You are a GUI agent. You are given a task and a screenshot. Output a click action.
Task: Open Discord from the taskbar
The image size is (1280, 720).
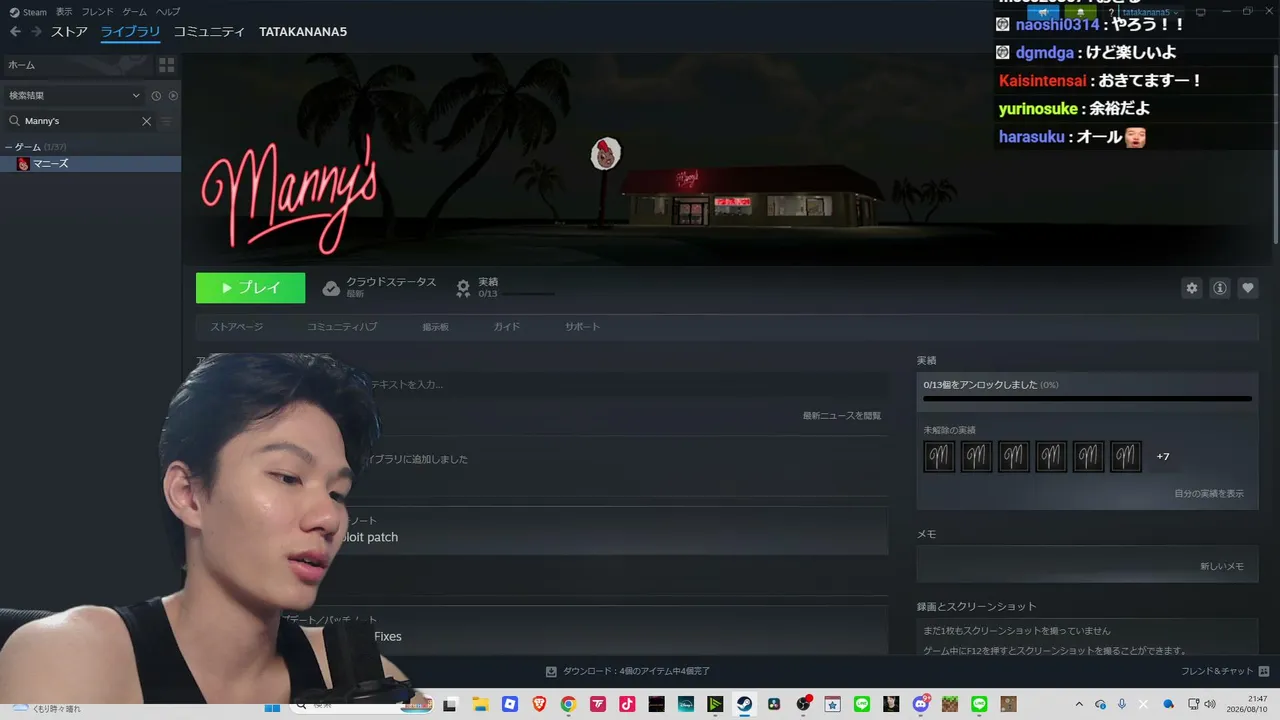tap(921, 704)
